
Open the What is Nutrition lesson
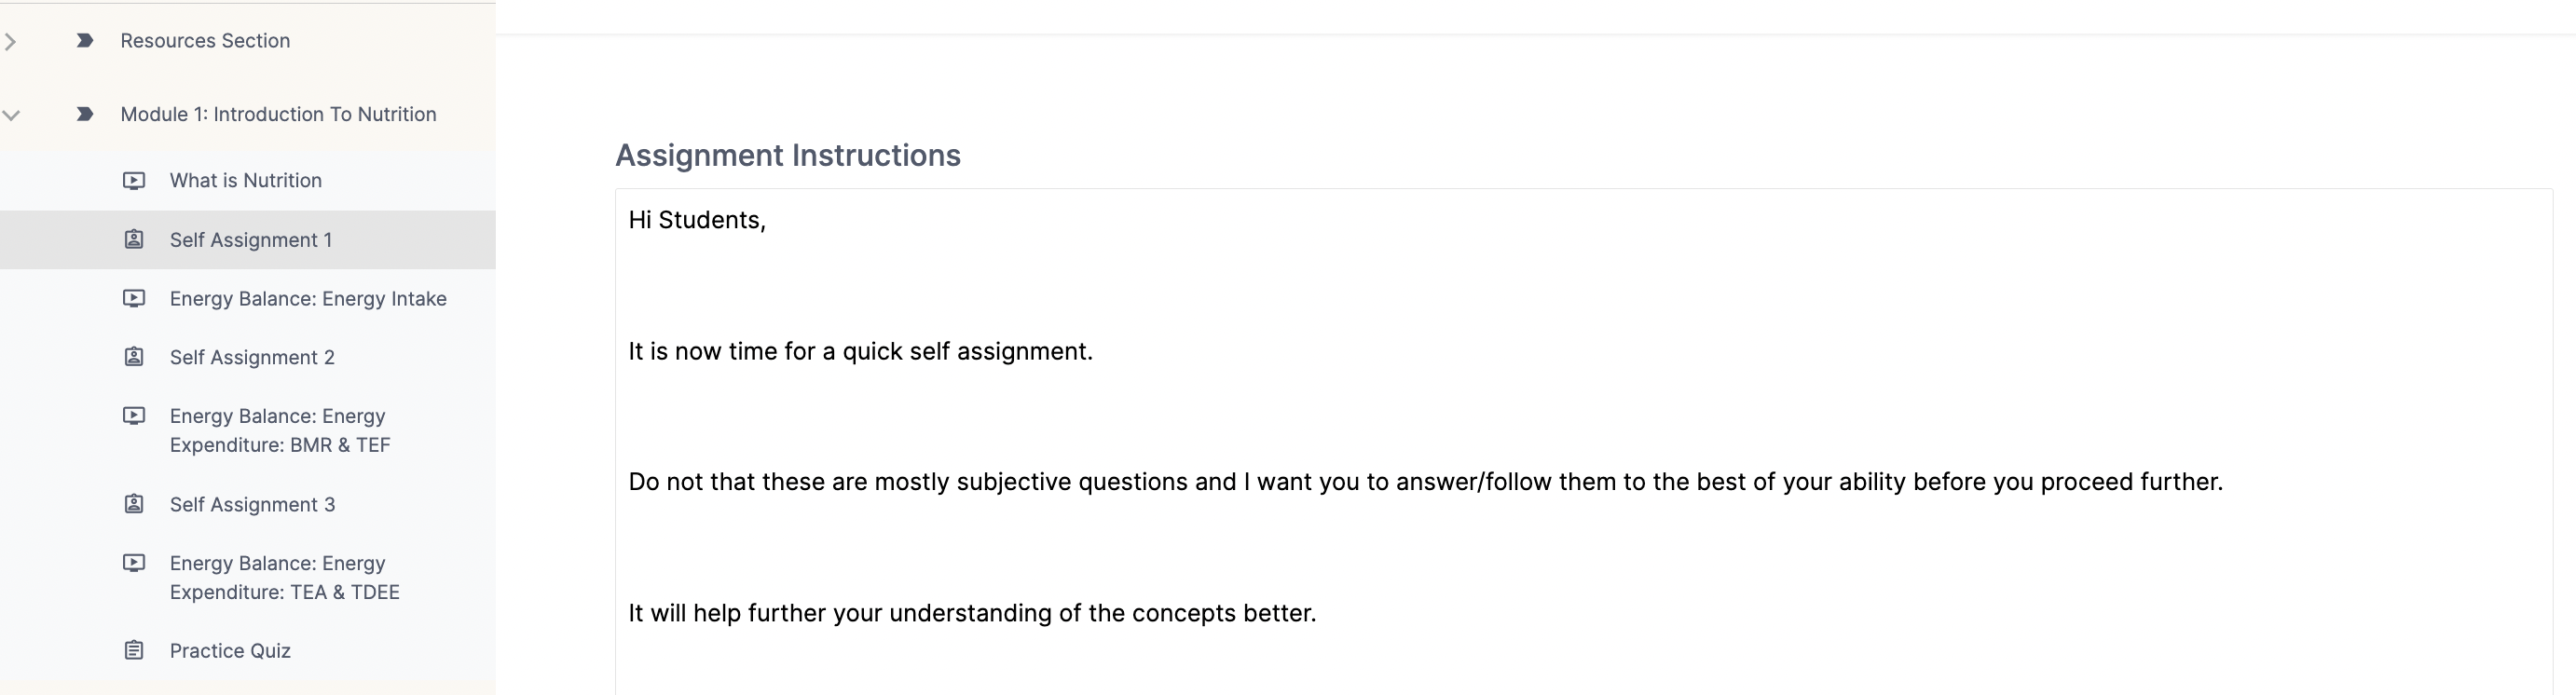point(248,181)
